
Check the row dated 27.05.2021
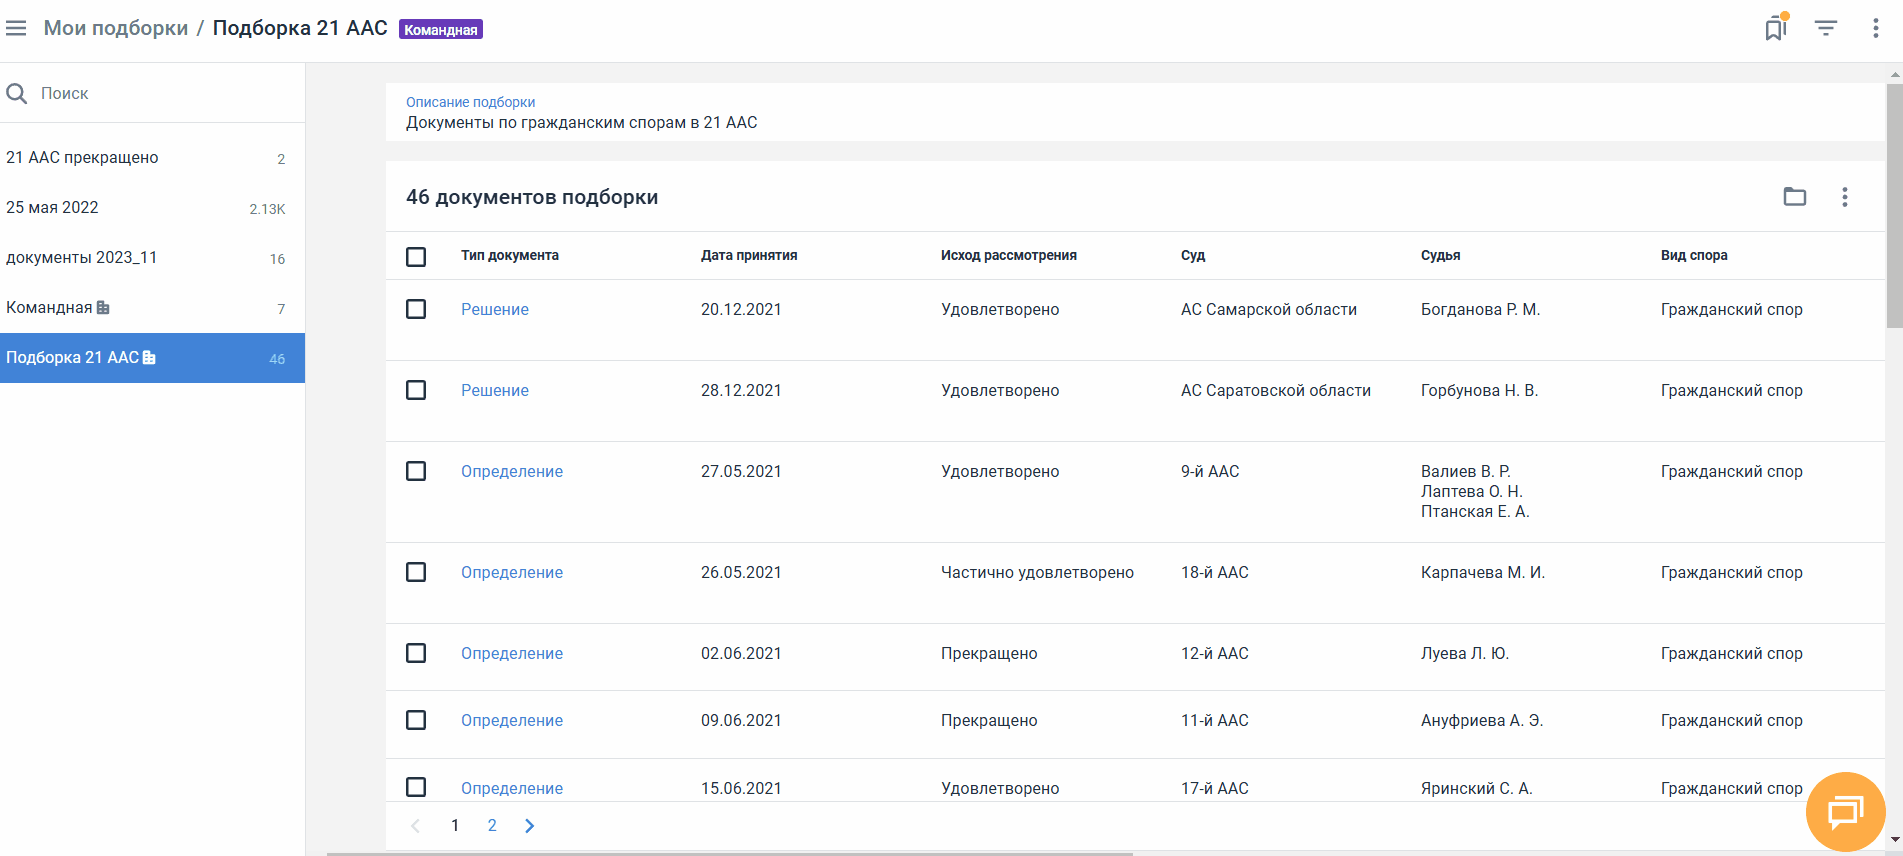pyautogui.click(x=416, y=471)
